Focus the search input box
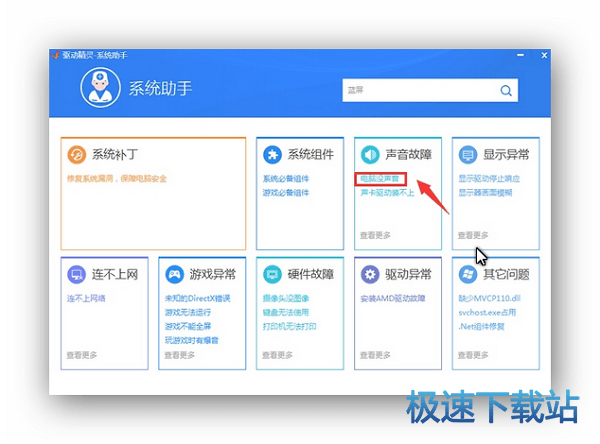The height and width of the screenshot is (444, 600). coord(430,90)
